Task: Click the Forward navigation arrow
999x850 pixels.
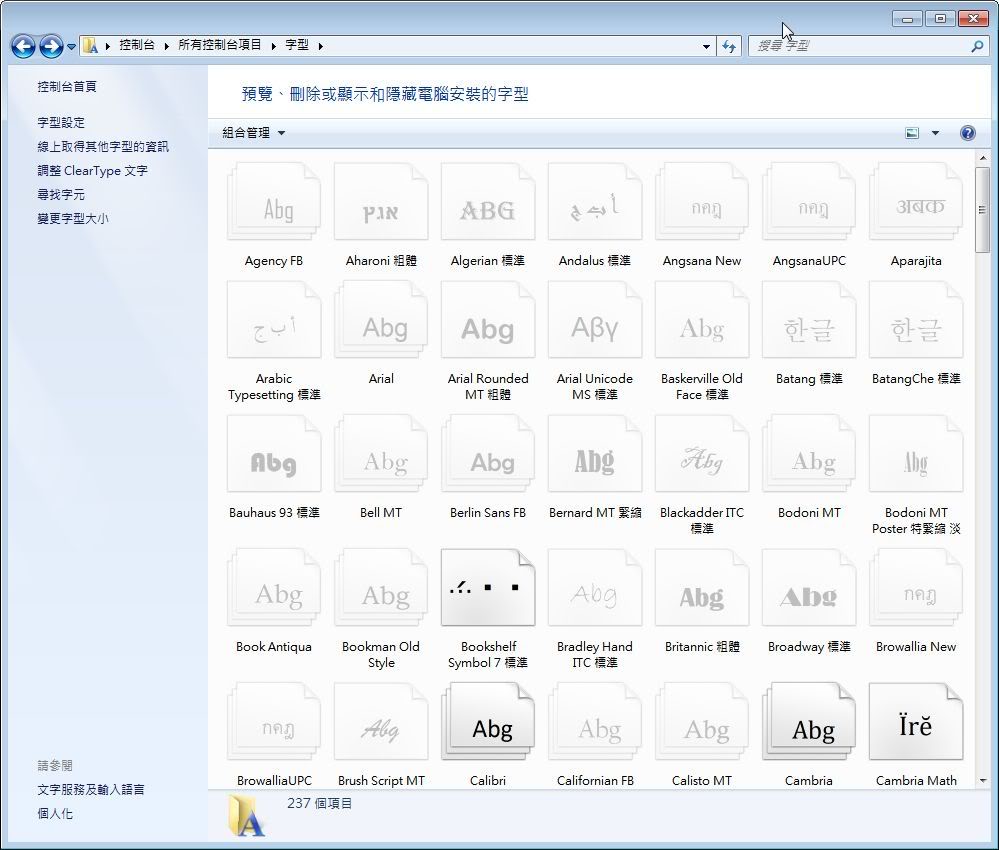Action: point(51,46)
